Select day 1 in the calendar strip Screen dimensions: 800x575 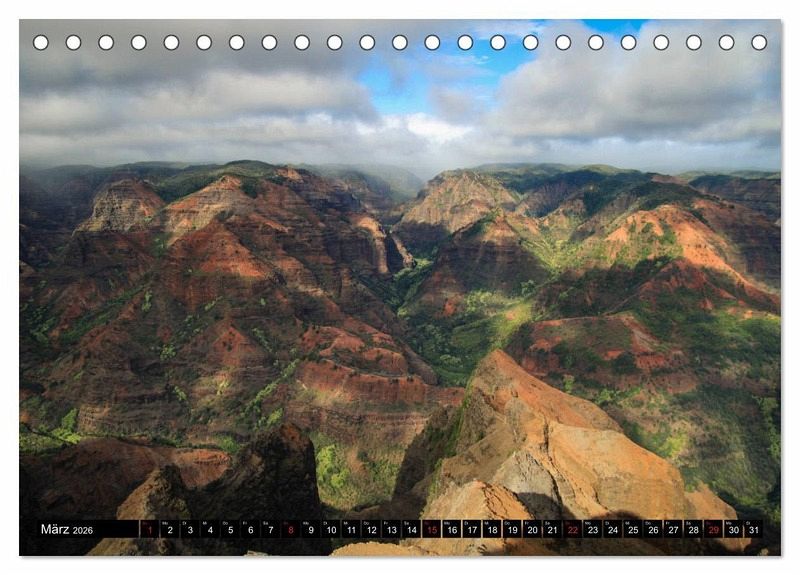[x=149, y=529]
